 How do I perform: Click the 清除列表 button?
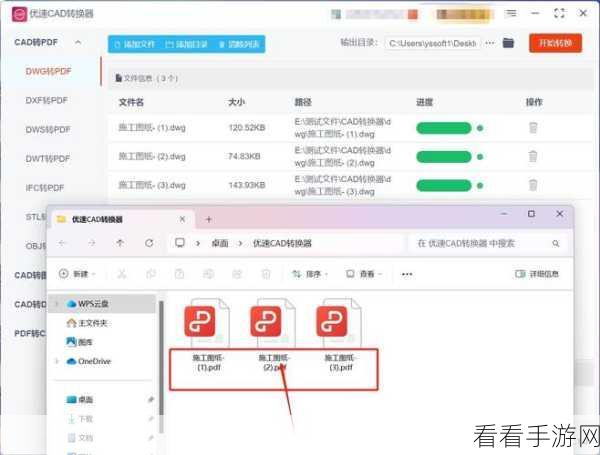(239, 44)
